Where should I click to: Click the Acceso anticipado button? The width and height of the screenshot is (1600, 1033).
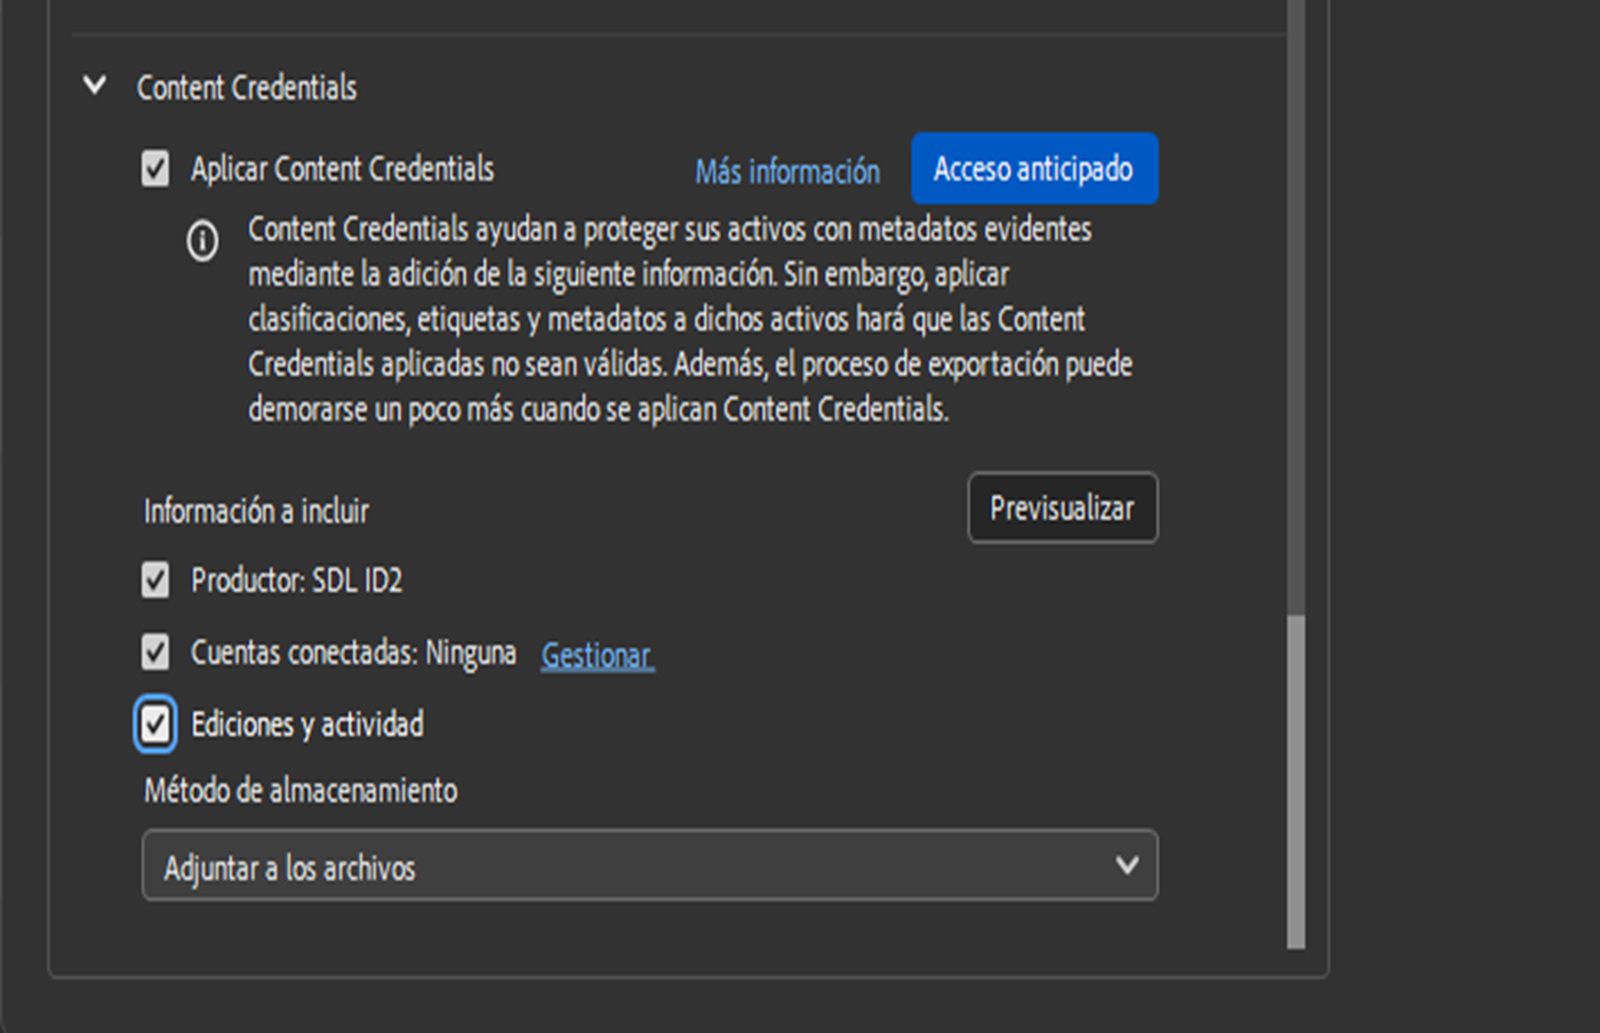click(x=1035, y=168)
